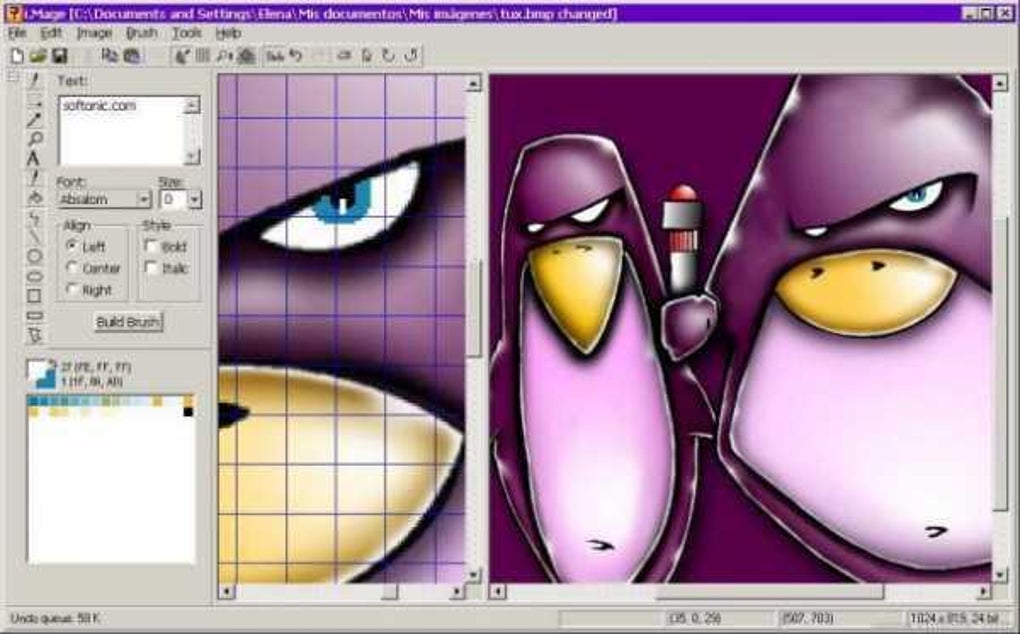Click the Build Brush button
Screen dimensions: 1020x634
tap(128, 322)
